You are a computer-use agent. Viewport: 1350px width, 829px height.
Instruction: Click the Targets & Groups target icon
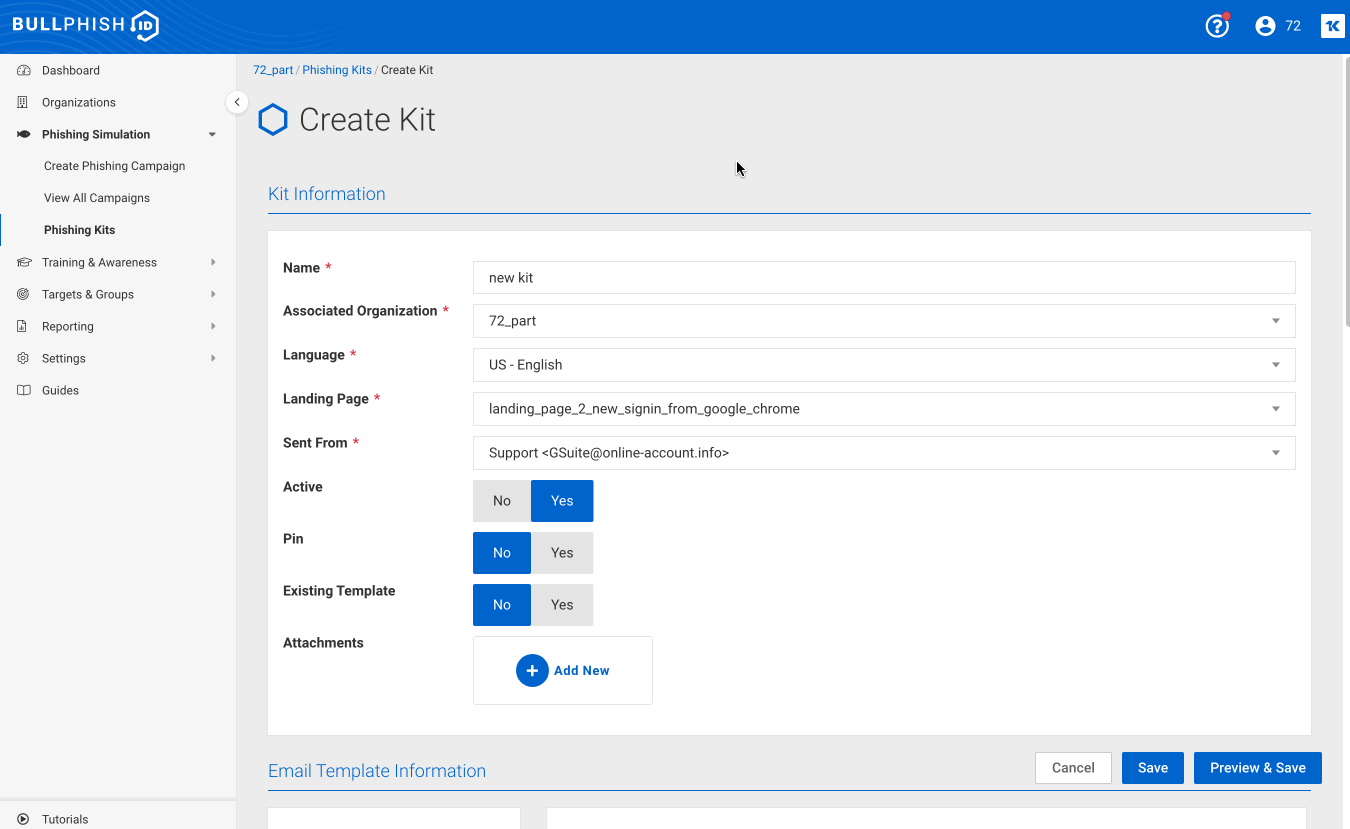(x=23, y=295)
